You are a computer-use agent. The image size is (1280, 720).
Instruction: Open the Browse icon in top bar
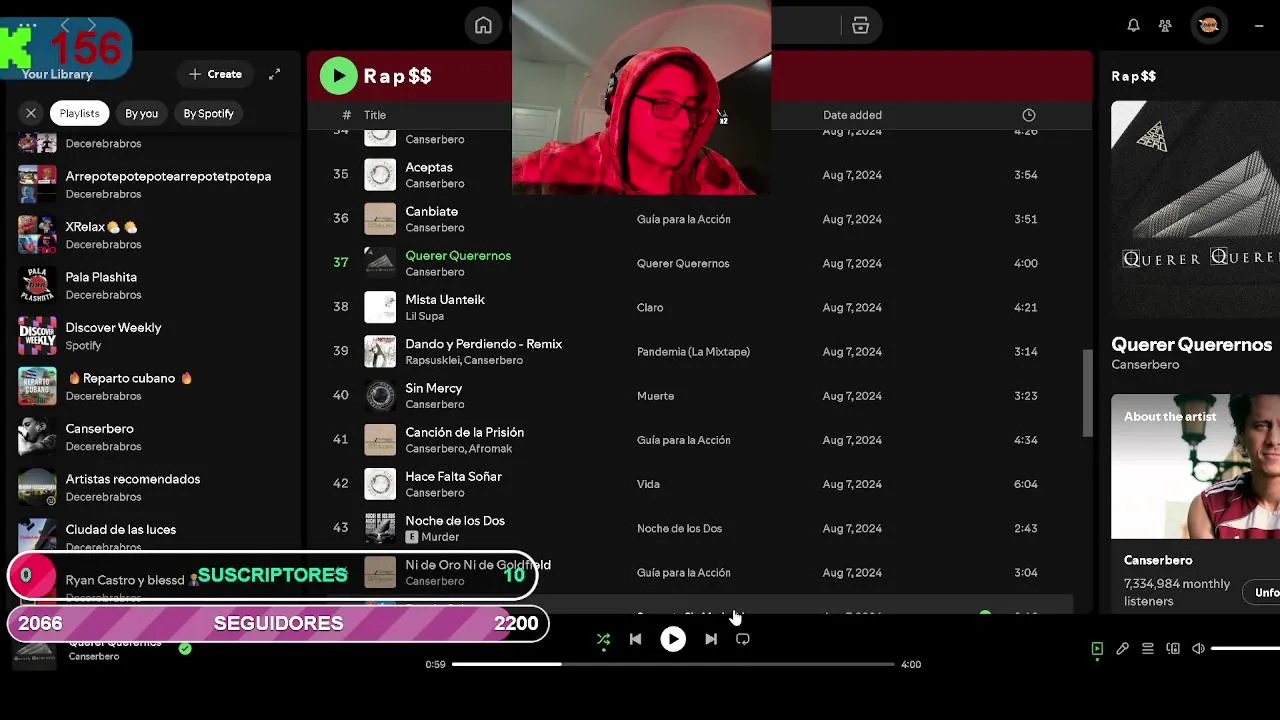tap(860, 26)
